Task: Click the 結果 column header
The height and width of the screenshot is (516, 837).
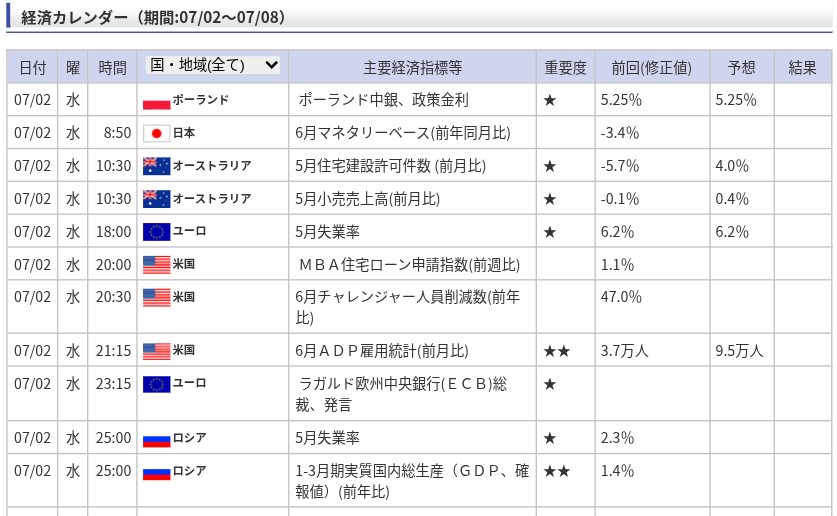Action: [802, 68]
